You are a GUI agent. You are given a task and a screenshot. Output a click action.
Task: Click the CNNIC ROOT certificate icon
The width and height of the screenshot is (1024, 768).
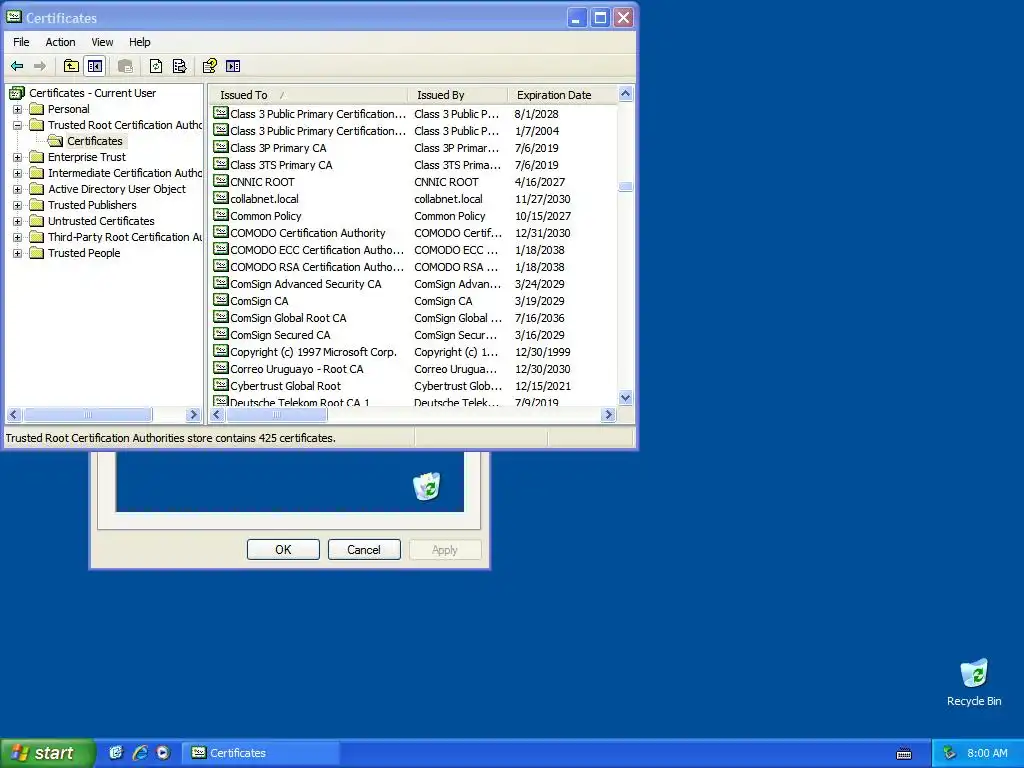[x=221, y=181]
